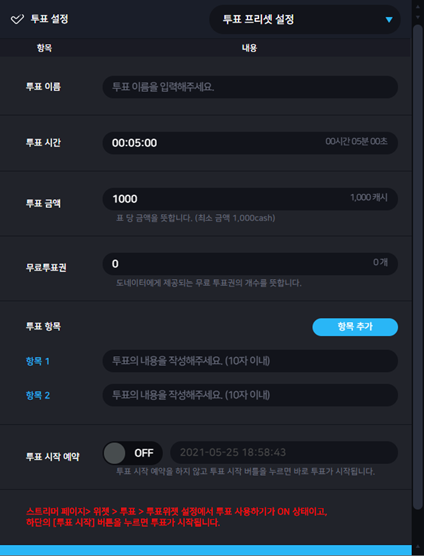Click the small arrow below the scrollbar's top arrow
This screenshot has height=556, width=424.
pyautogui.click(x=417, y=17)
